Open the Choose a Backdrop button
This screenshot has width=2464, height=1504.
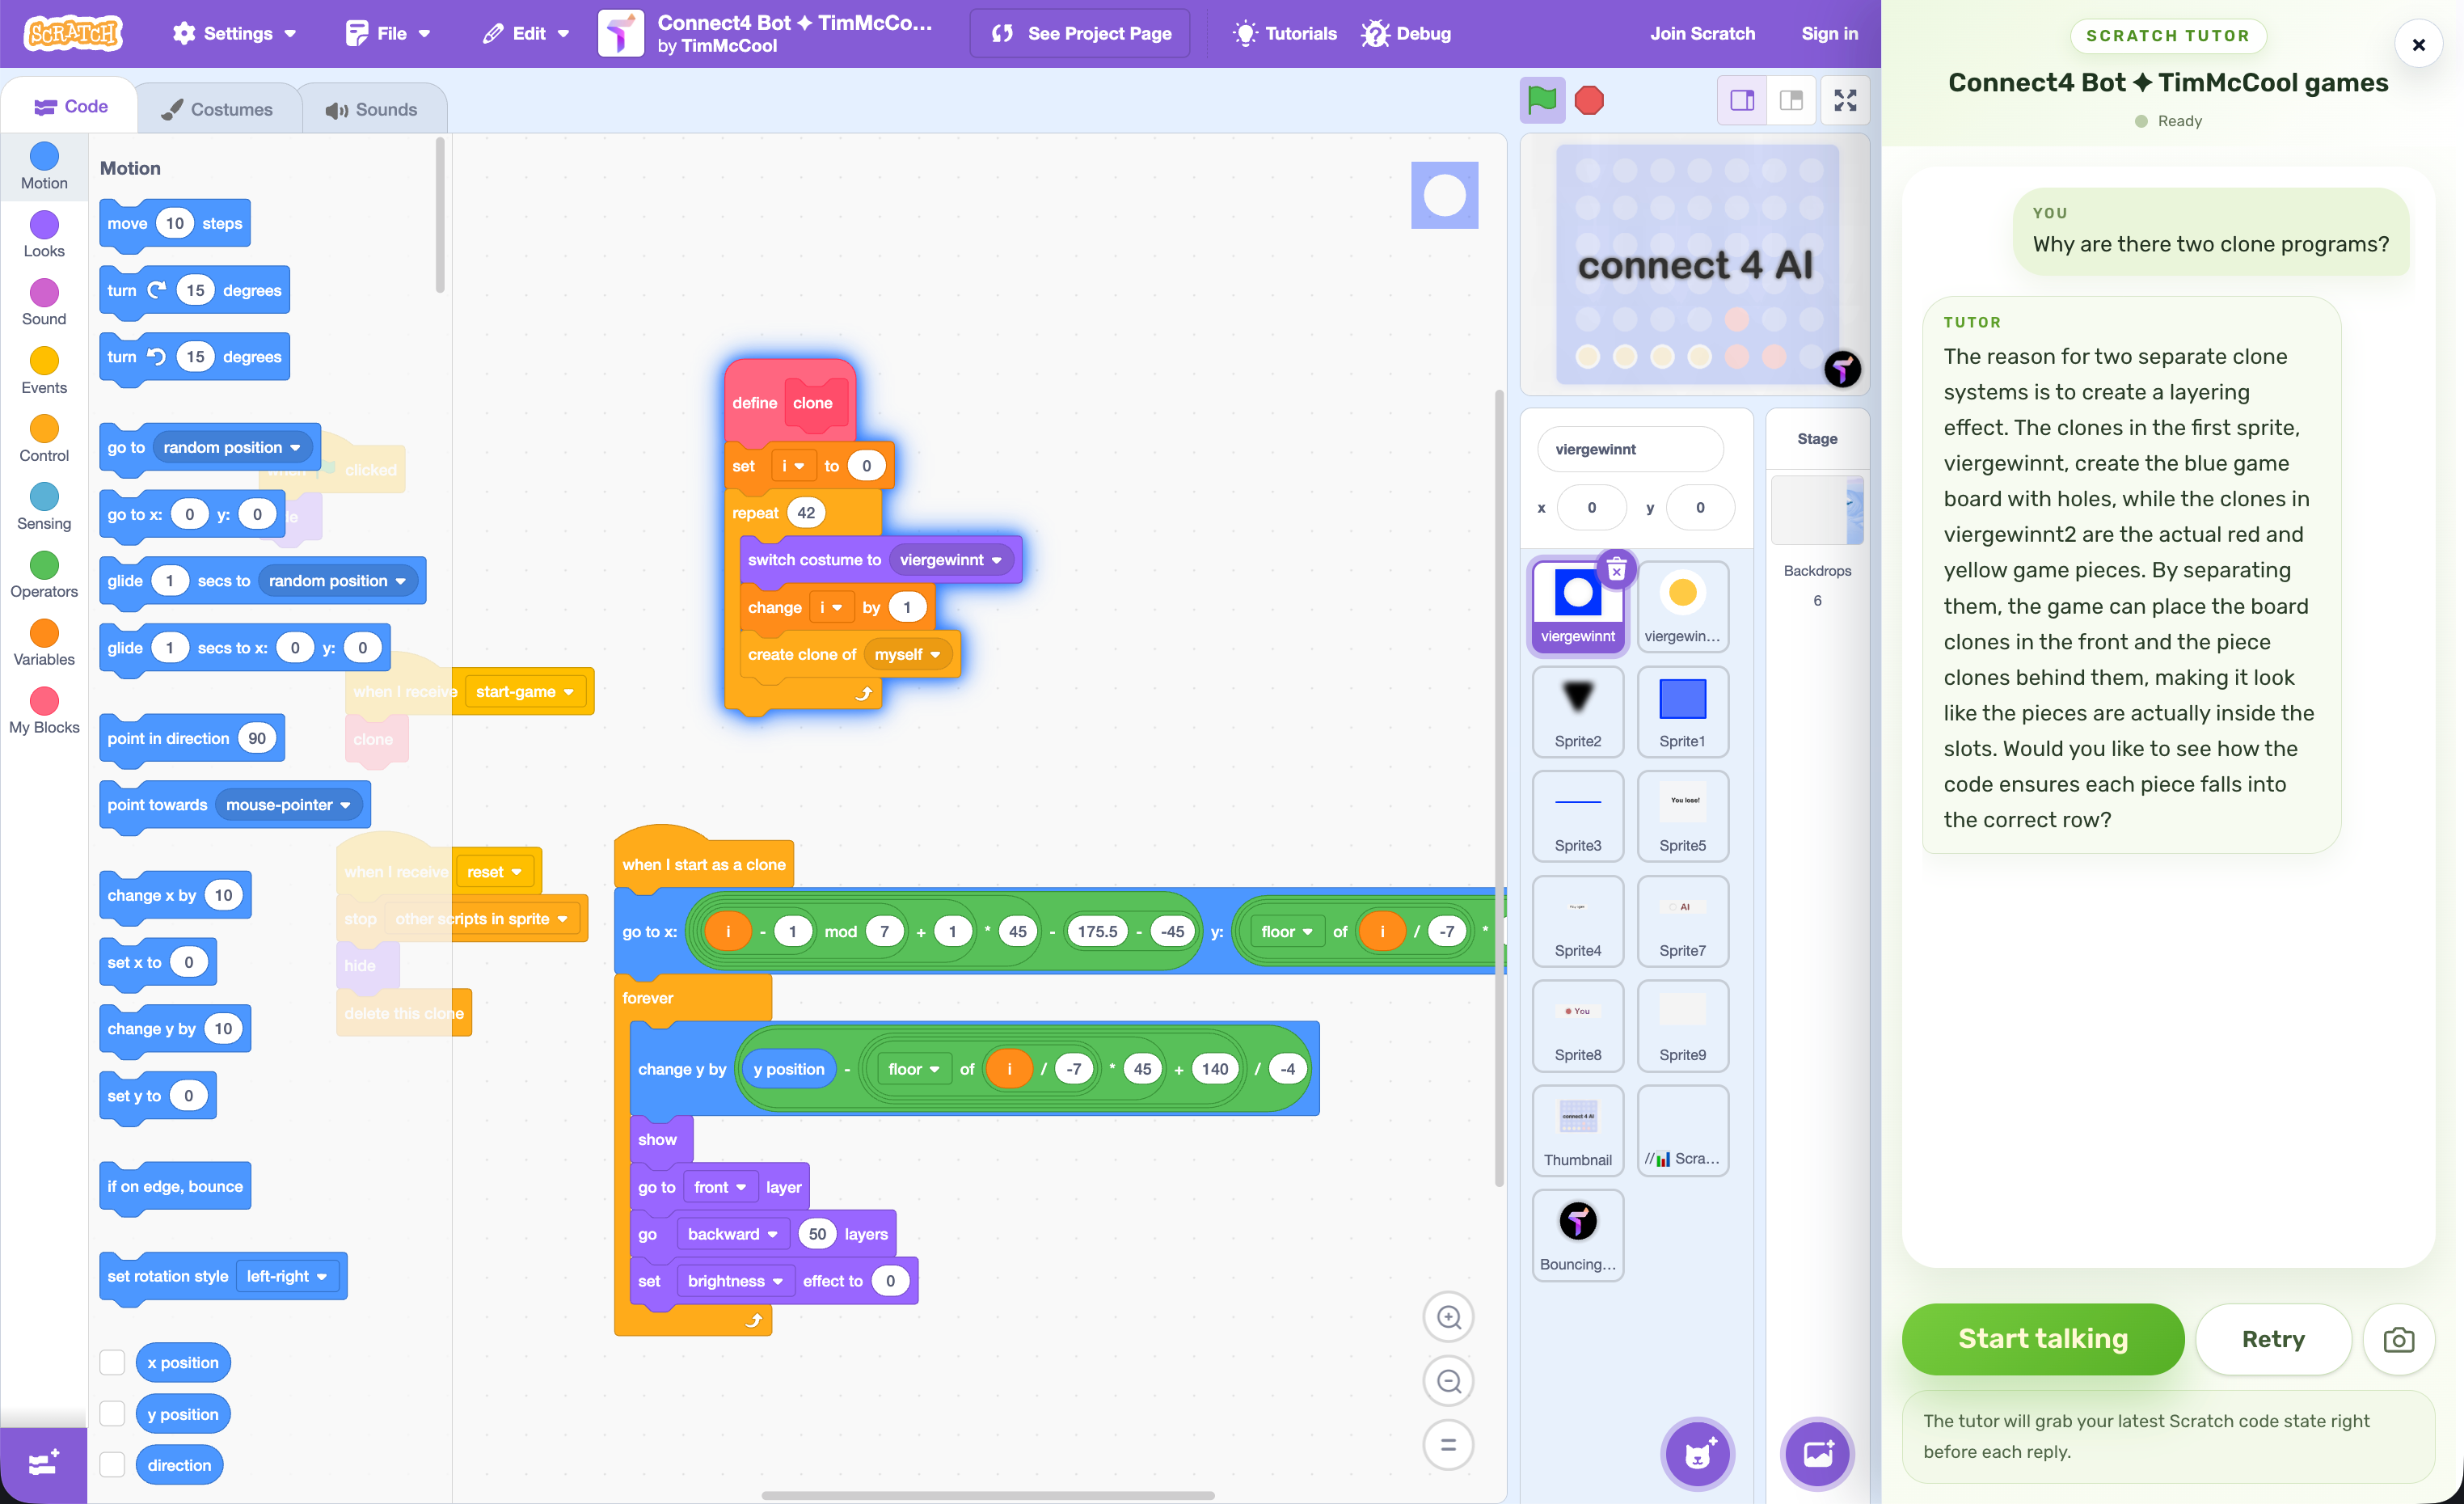click(1817, 1454)
